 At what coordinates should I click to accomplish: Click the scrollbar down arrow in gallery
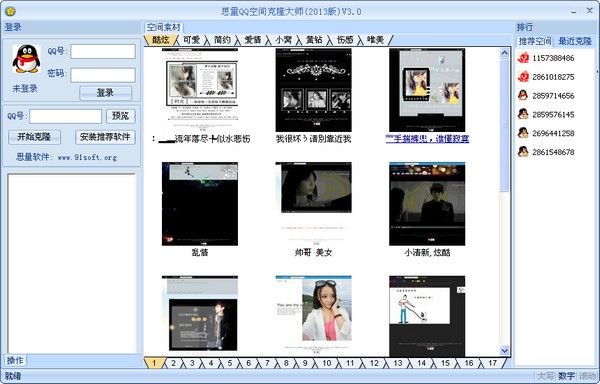pos(504,350)
